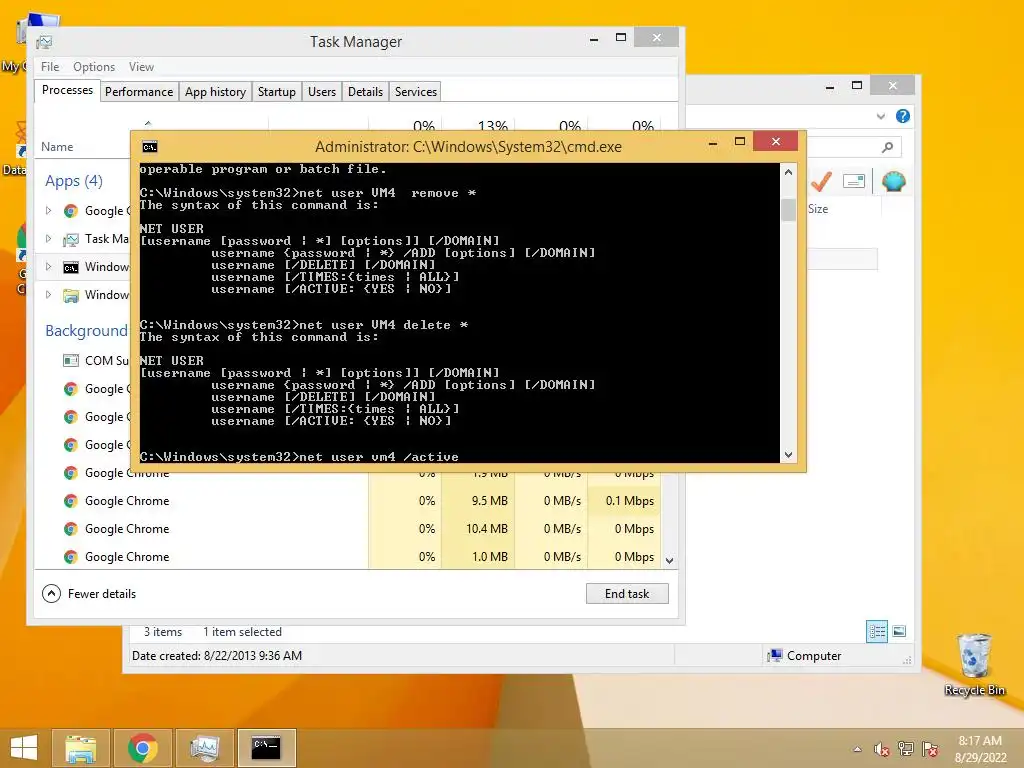This screenshot has height=768, width=1024.
Task: Click the Date created status text in Explorer
Action: coord(217,656)
